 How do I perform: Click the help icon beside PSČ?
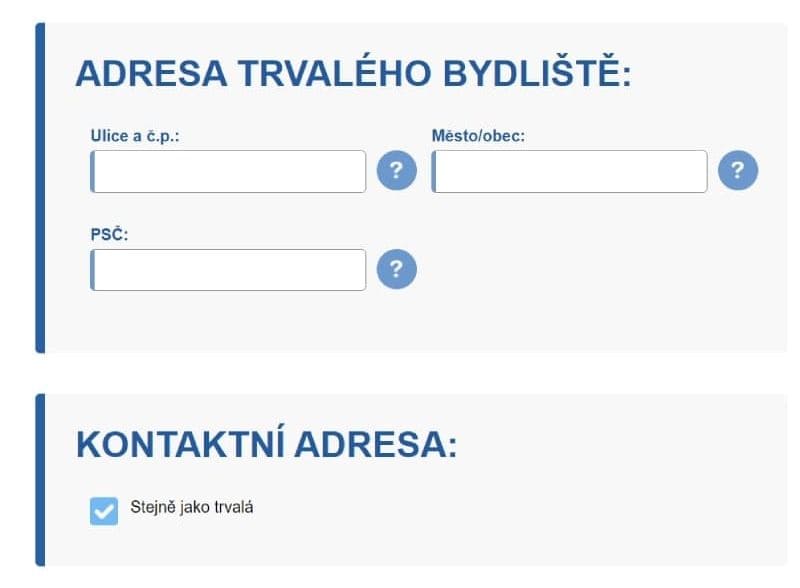pyautogui.click(x=396, y=269)
